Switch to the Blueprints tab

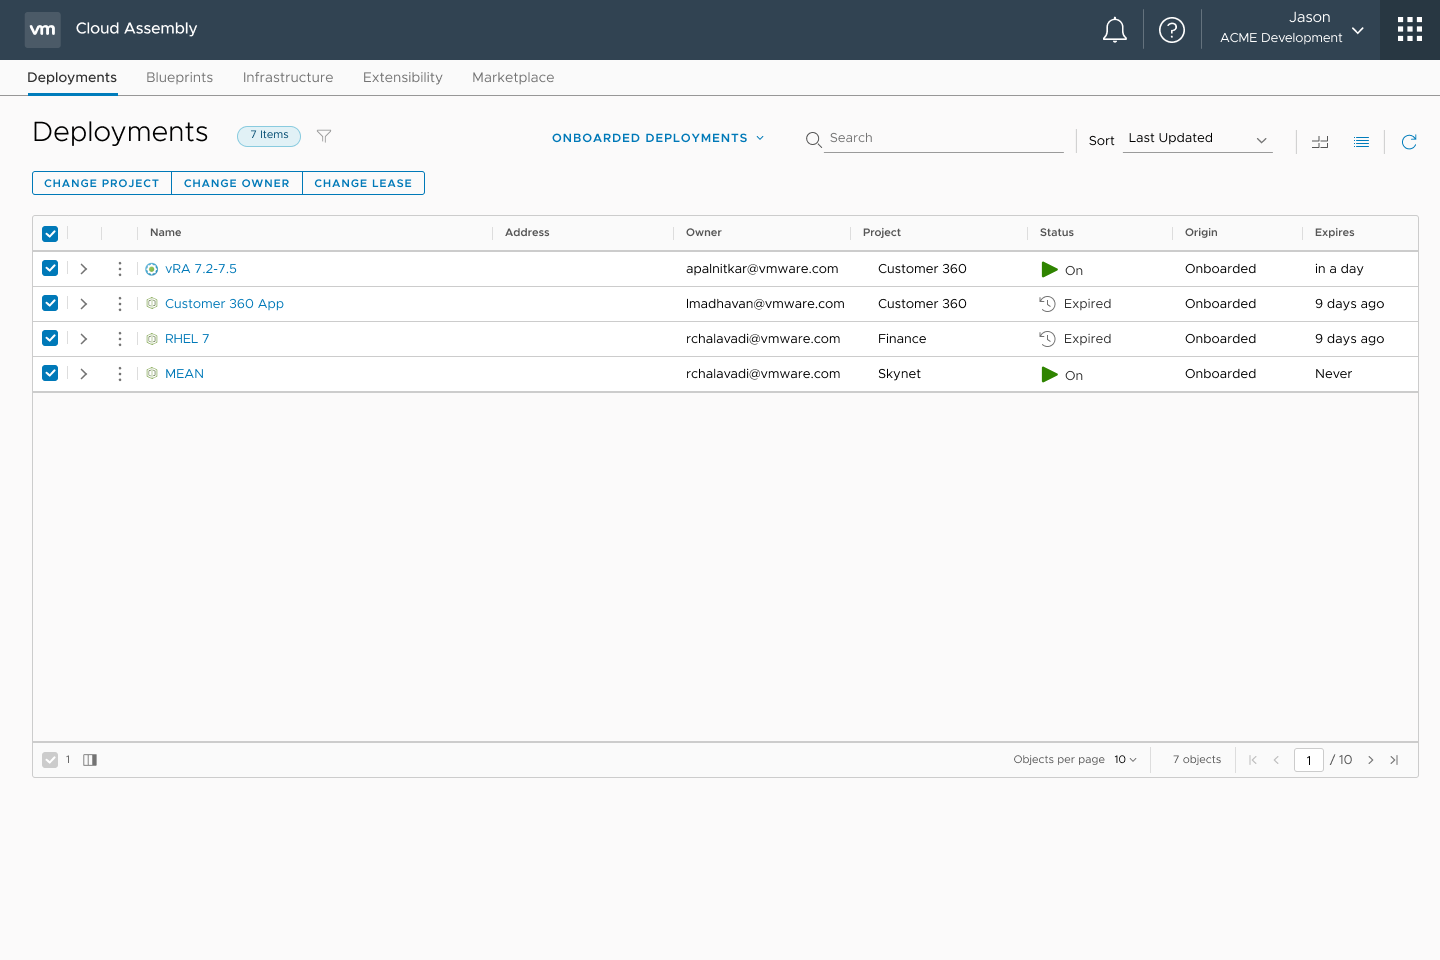pyautogui.click(x=180, y=77)
